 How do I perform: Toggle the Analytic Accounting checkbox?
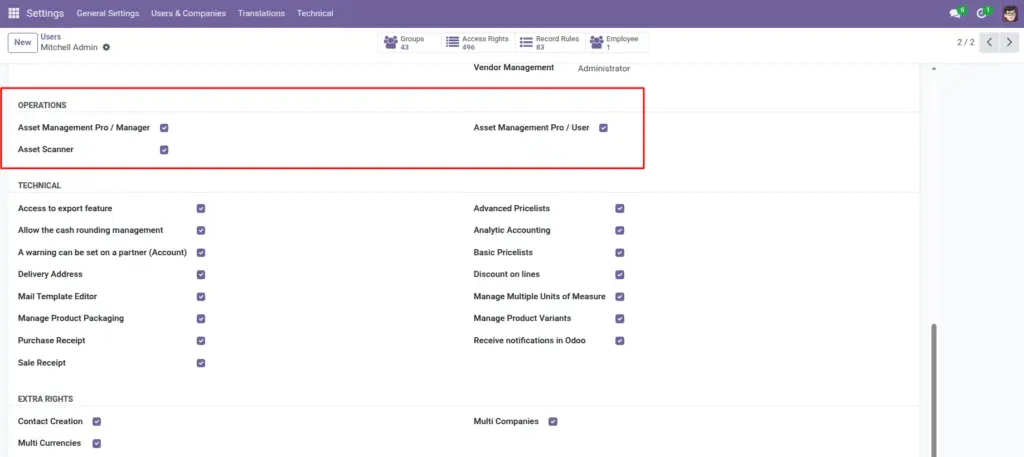point(620,230)
